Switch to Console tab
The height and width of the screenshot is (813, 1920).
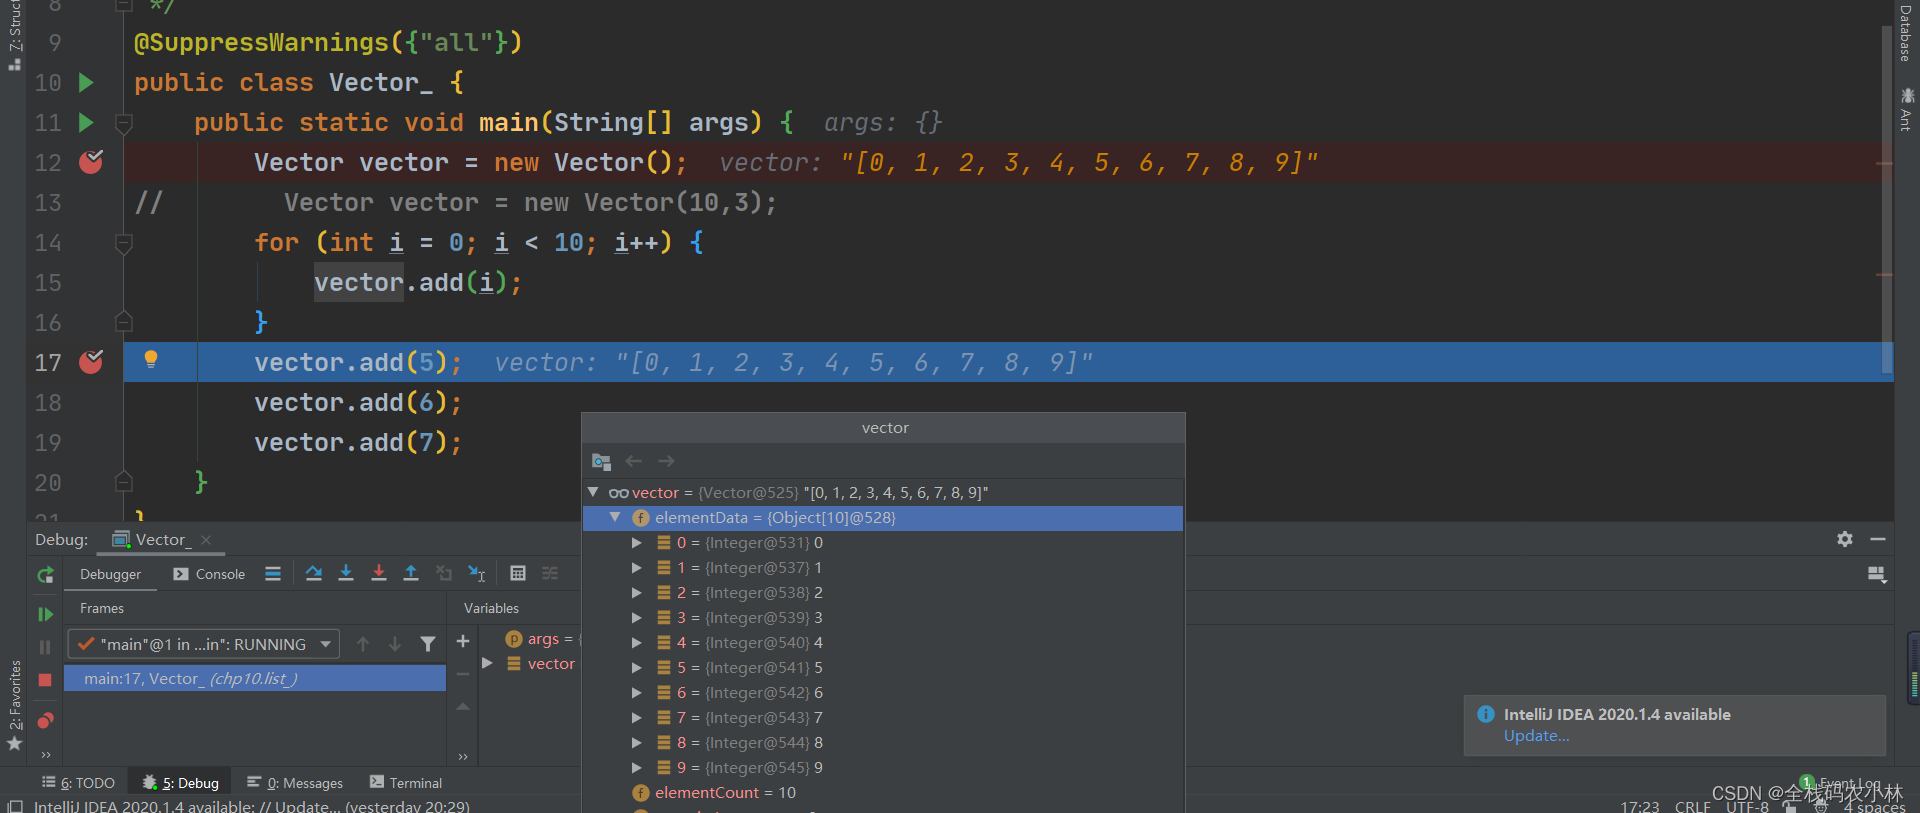(209, 574)
